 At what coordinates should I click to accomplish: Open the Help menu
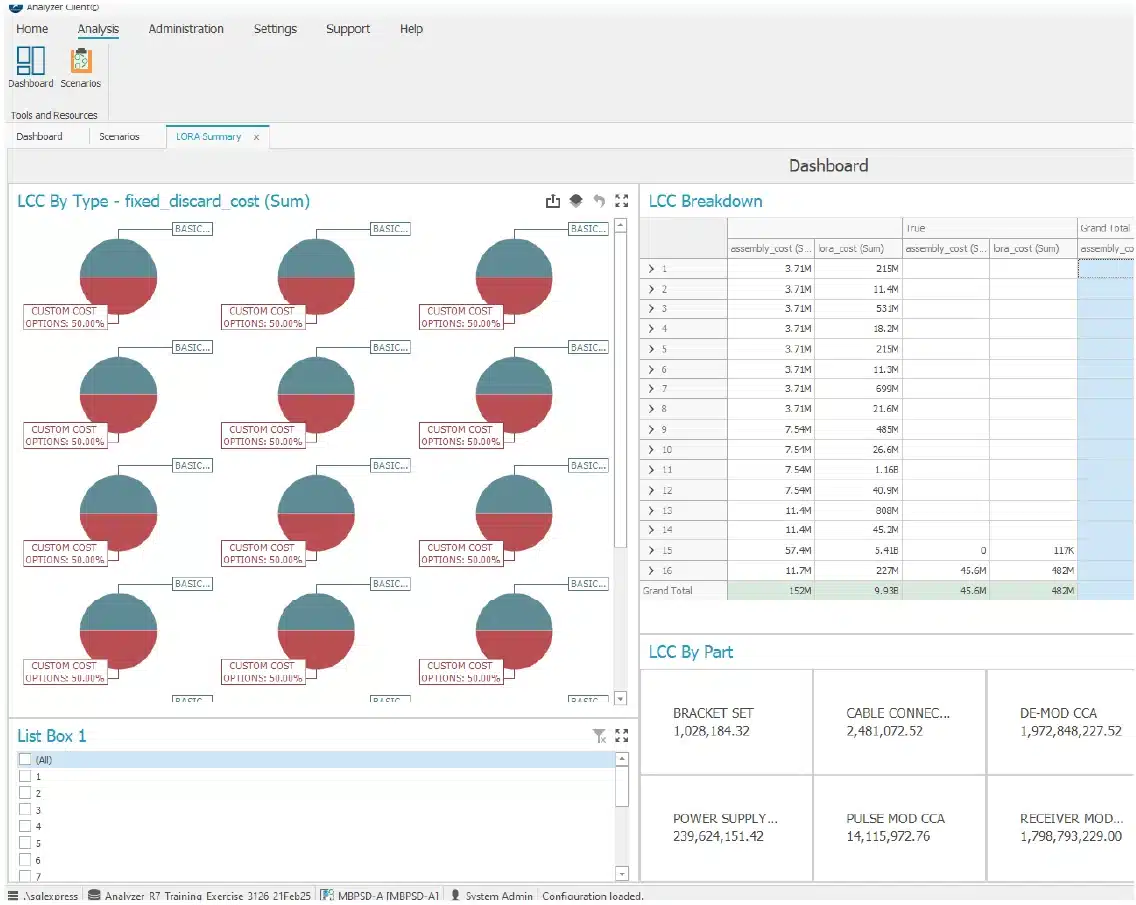[x=412, y=29]
